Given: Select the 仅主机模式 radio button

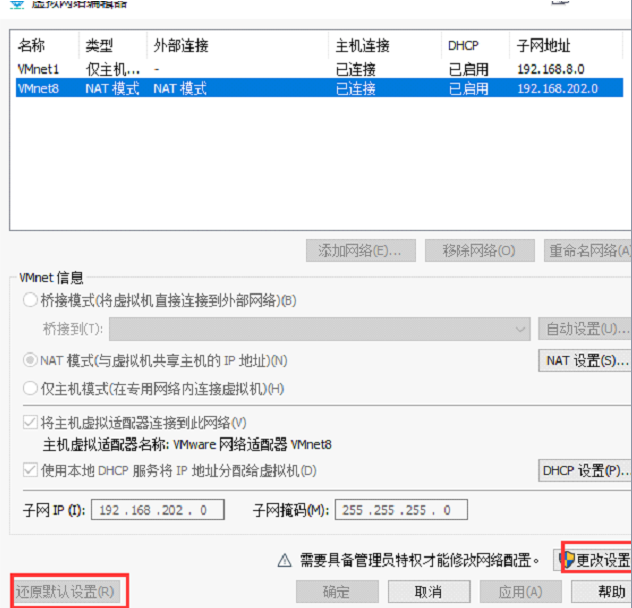Looking at the screenshot, I should (x=30, y=388).
